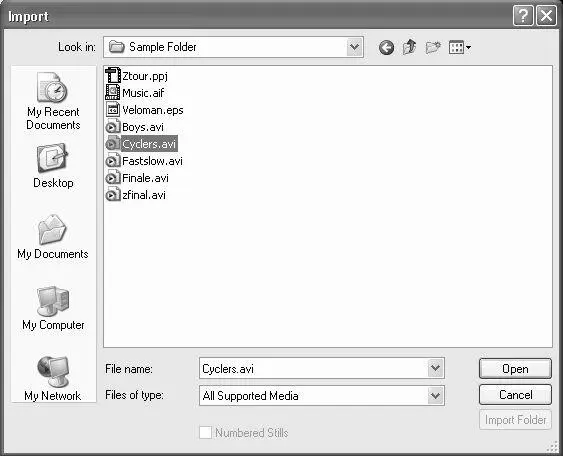Open My Recent Documents shortcut
Viewport: 563px width, 456px height.
click(x=53, y=101)
